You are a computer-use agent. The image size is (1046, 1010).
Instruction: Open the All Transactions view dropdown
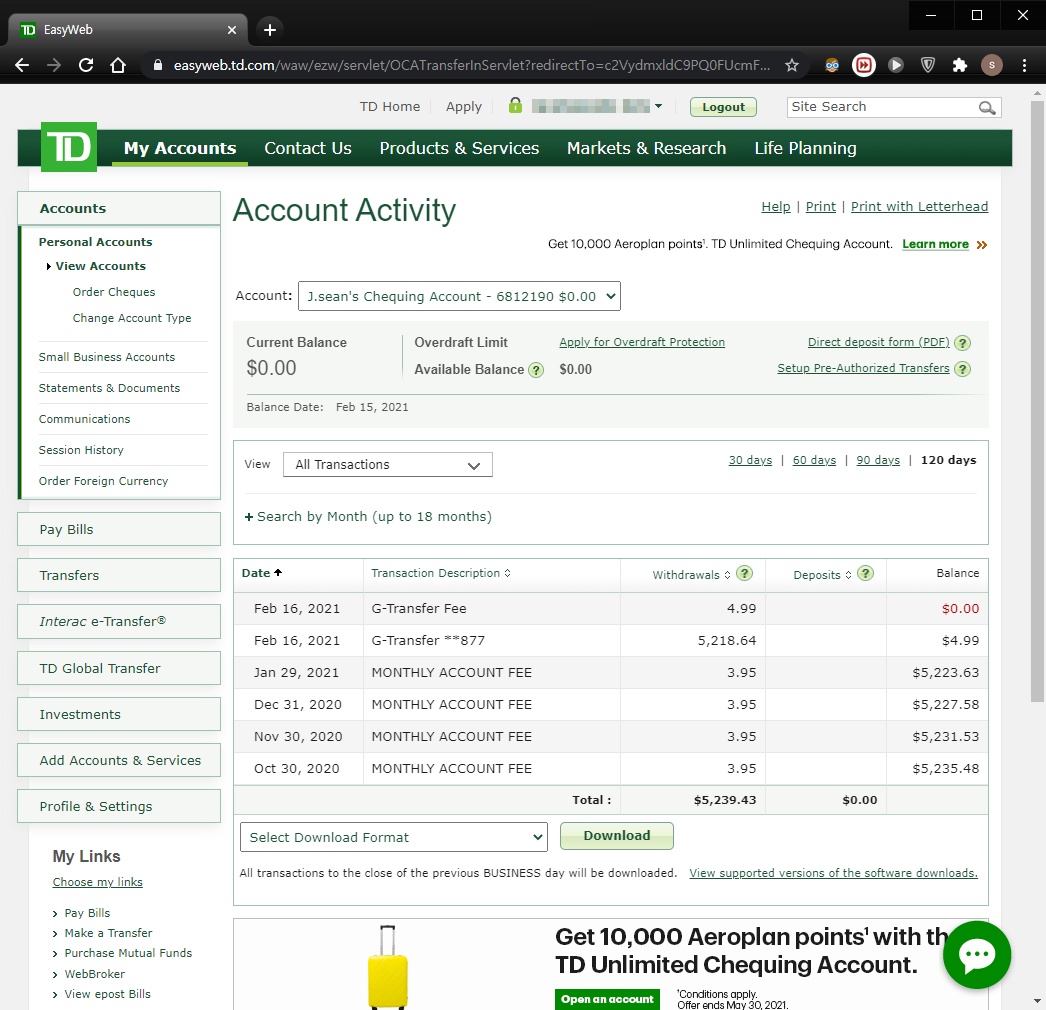point(388,465)
